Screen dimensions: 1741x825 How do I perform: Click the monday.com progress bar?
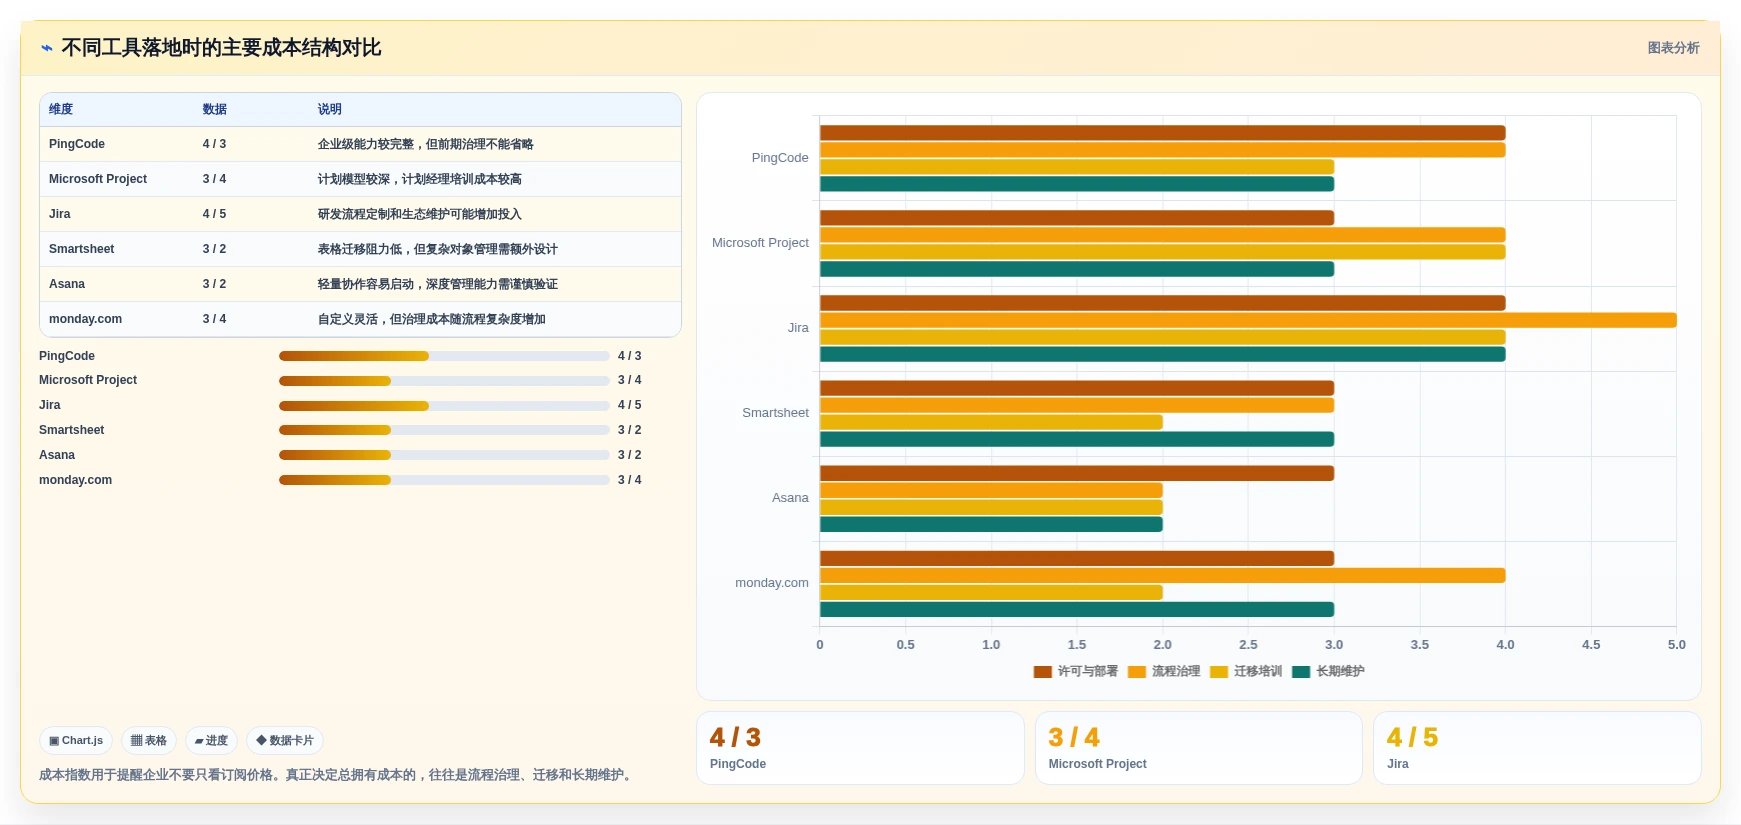(444, 480)
